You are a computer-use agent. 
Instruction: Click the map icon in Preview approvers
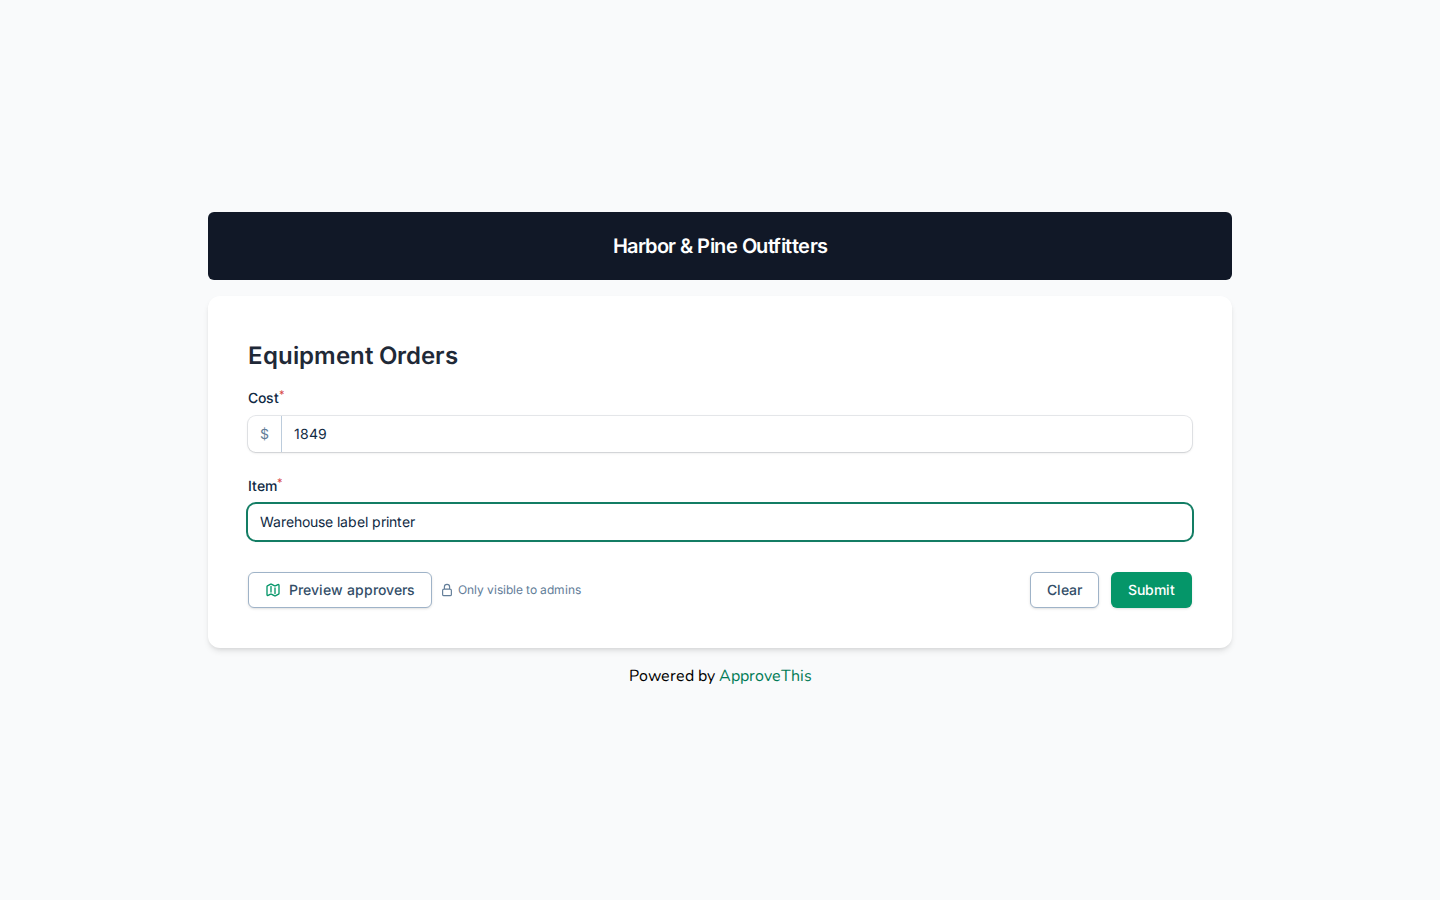pyautogui.click(x=273, y=590)
